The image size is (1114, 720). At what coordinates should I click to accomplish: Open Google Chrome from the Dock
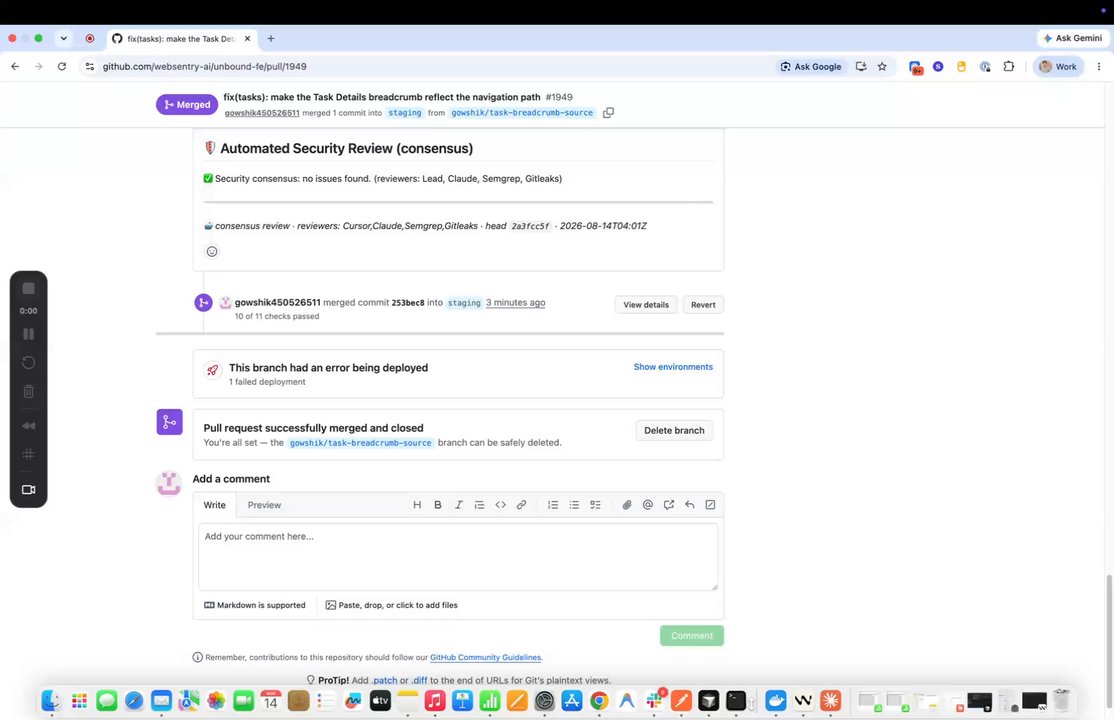coord(599,701)
